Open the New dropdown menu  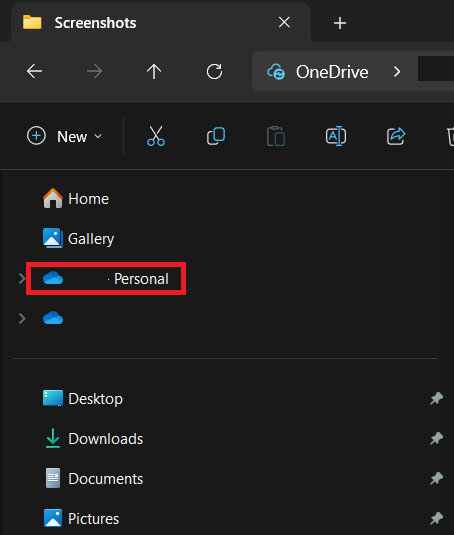[64, 136]
